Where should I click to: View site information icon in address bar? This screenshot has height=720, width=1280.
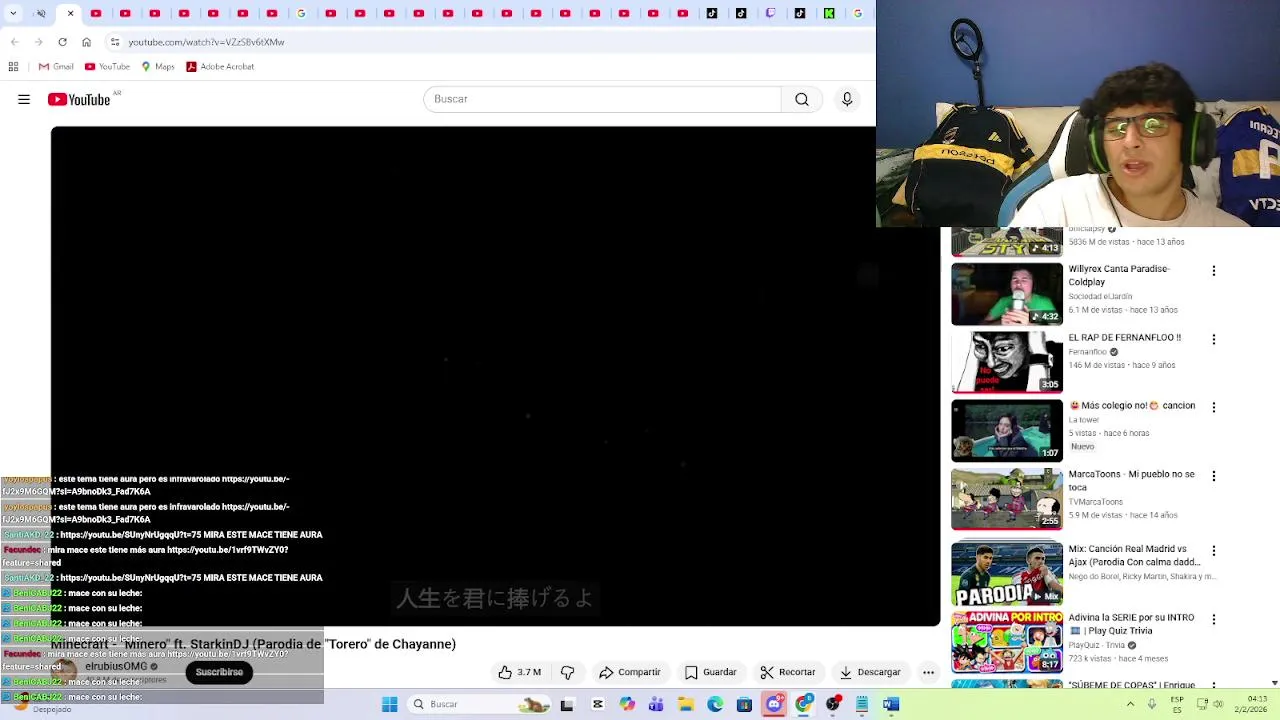(x=115, y=42)
